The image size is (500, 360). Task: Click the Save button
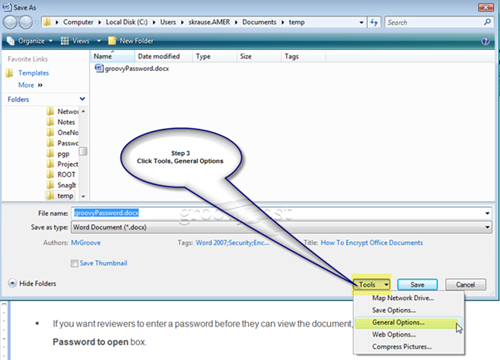tap(417, 285)
